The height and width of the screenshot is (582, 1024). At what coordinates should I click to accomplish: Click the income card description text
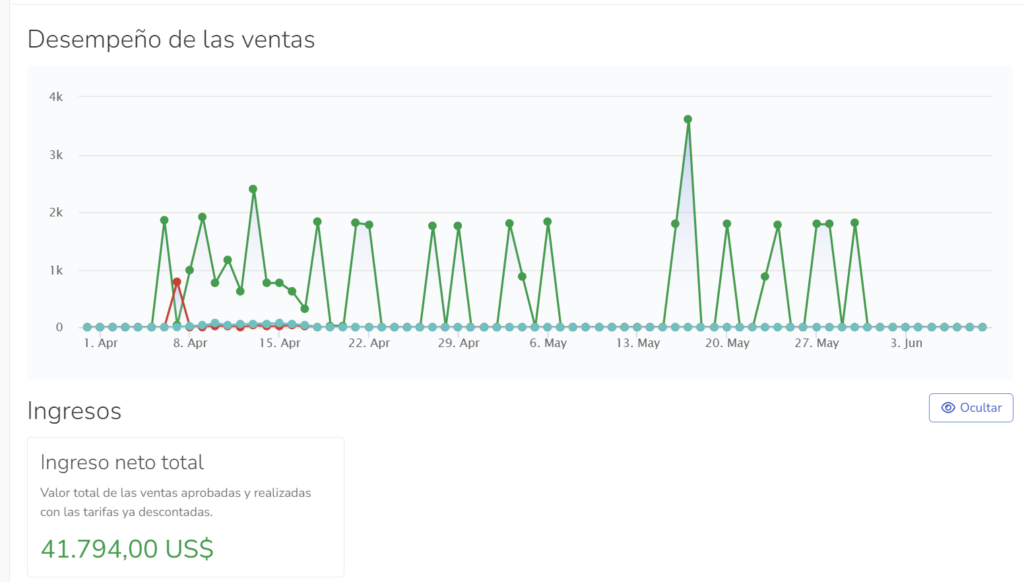(x=175, y=503)
